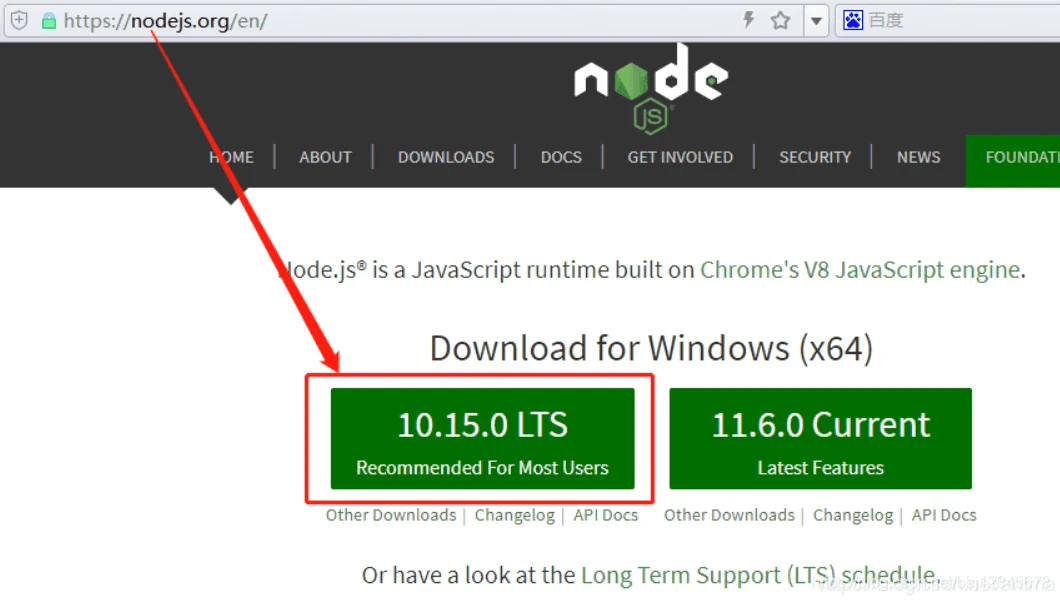Select the GET INVOLVED nav item
This screenshot has width=1060, height=601.
pyautogui.click(x=680, y=158)
